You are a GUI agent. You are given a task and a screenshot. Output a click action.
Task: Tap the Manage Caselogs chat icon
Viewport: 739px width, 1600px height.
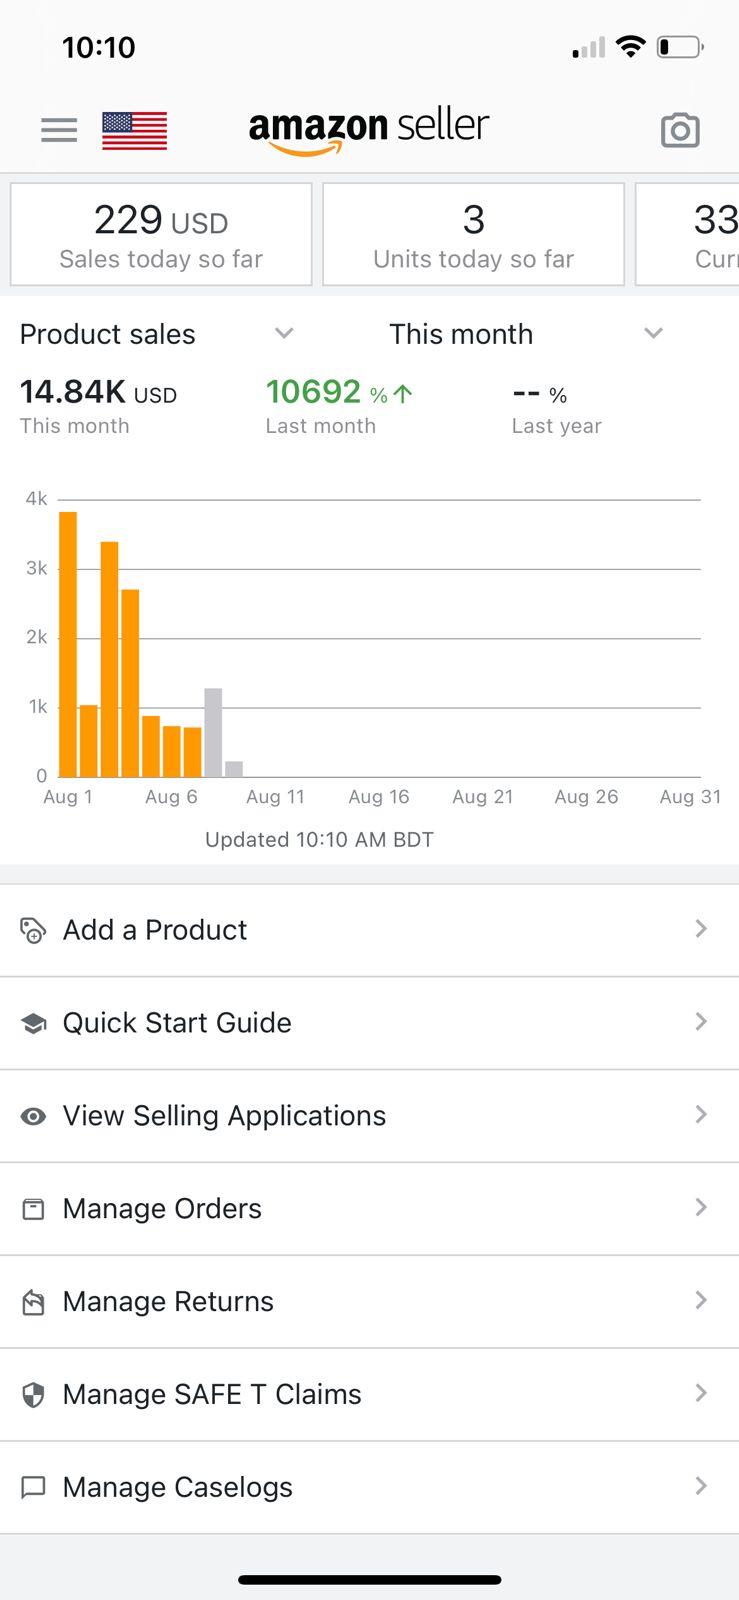point(33,1488)
